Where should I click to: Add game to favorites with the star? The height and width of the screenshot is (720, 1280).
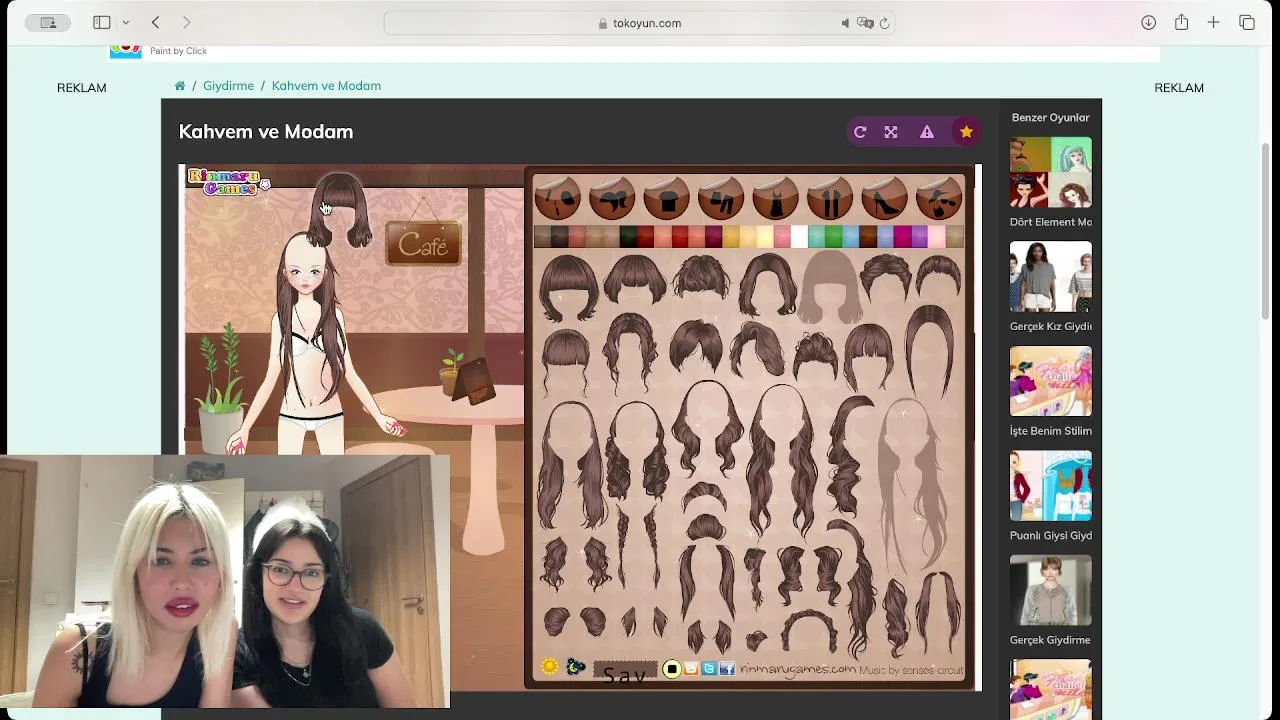[x=966, y=132]
